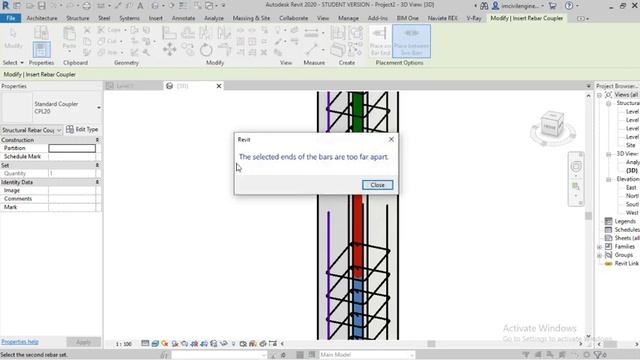Switch to the Annotate ribbon tab
Viewport: 640px width, 360px height.
click(x=183, y=18)
